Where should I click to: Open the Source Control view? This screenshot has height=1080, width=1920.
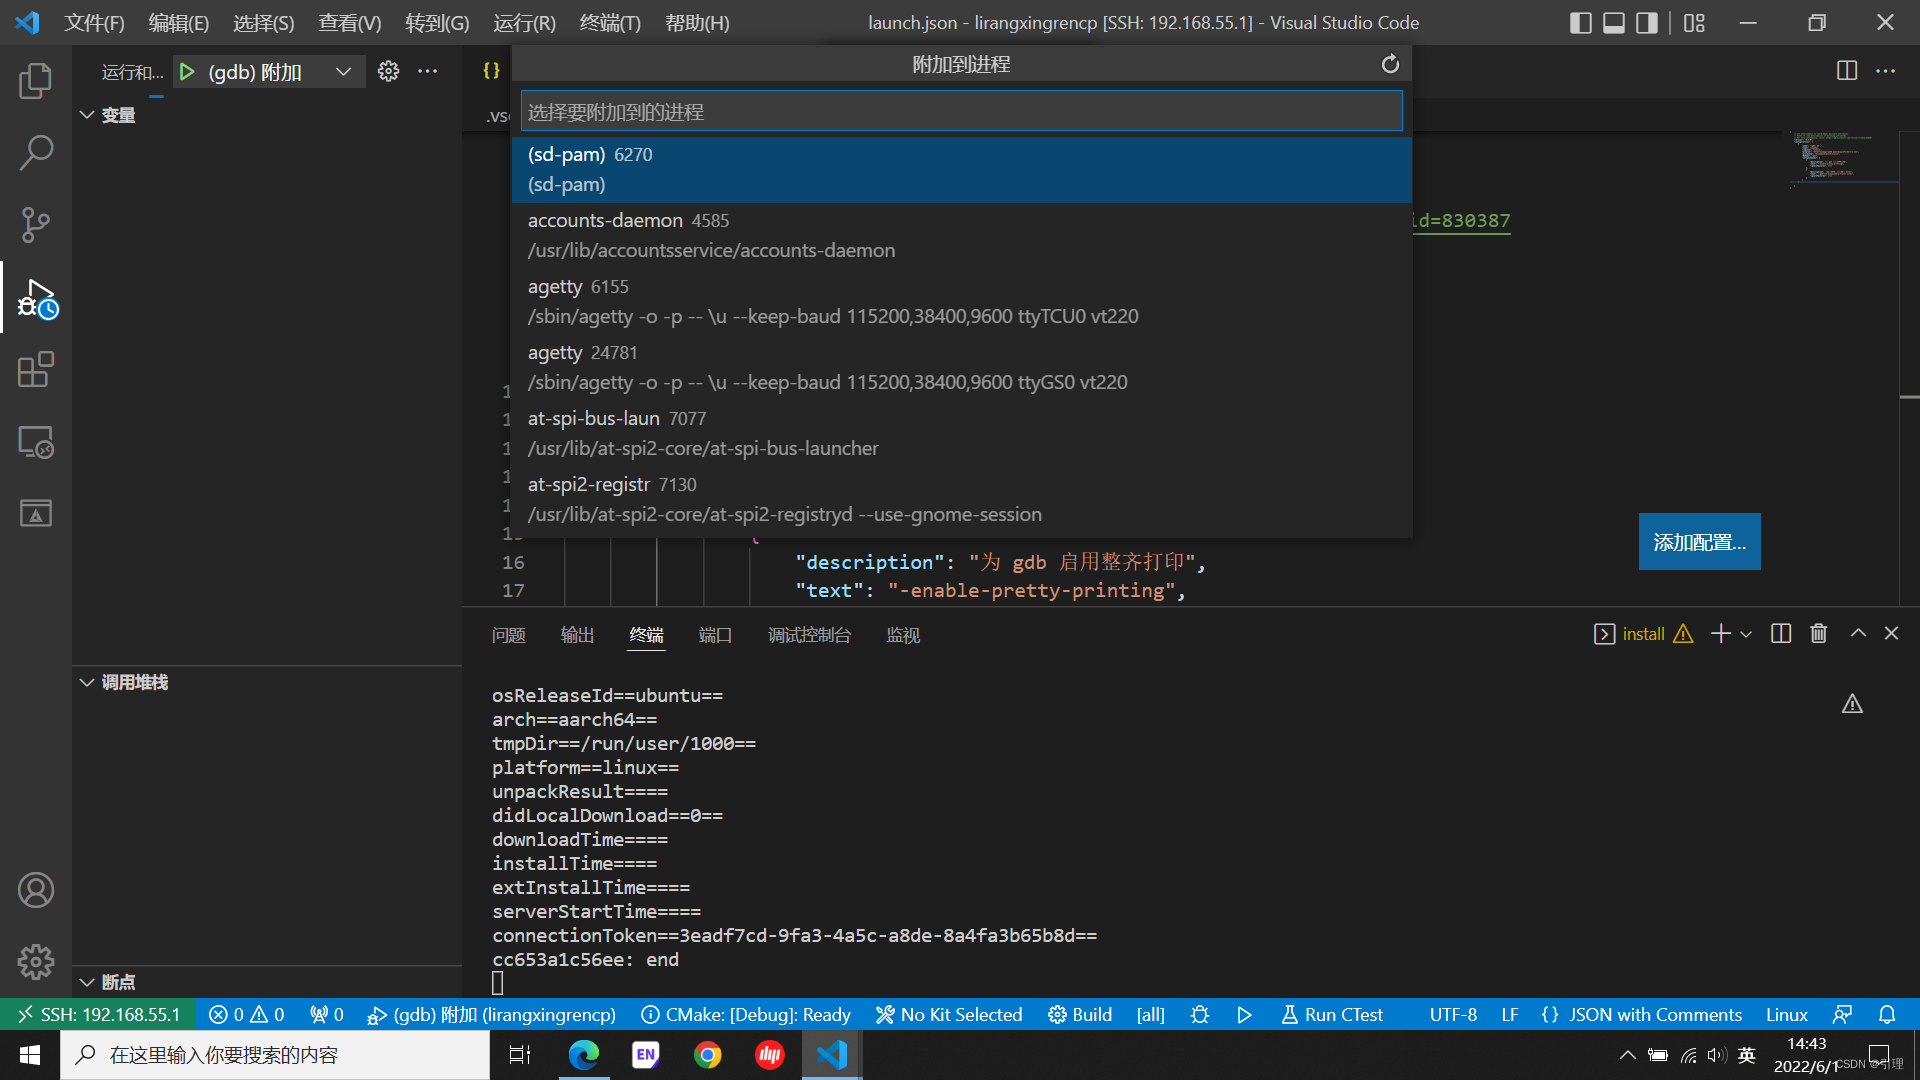point(36,225)
